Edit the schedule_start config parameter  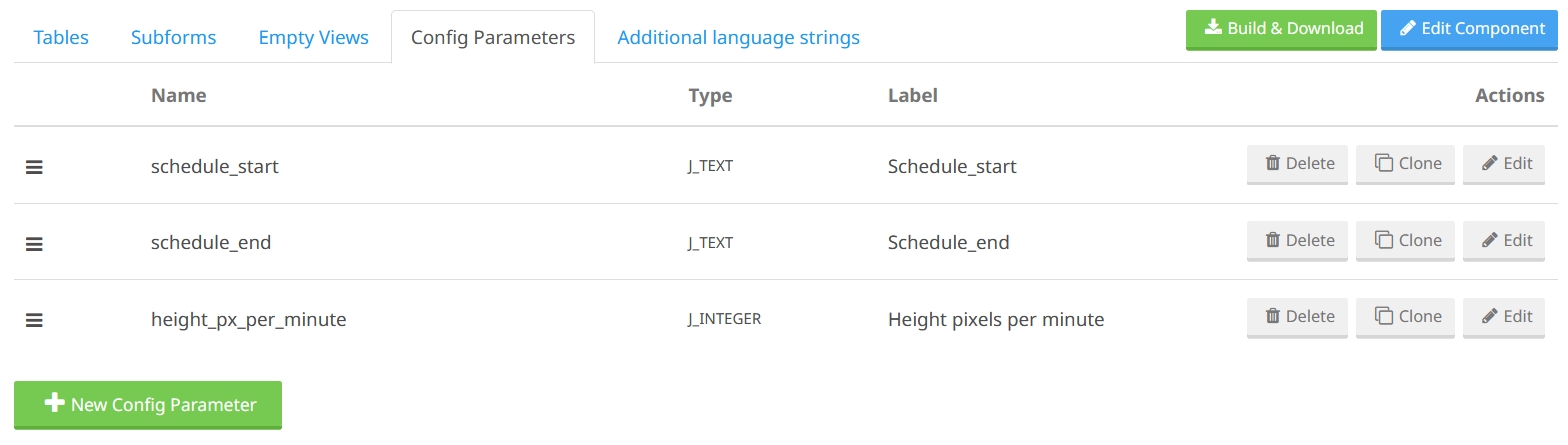(1504, 164)
